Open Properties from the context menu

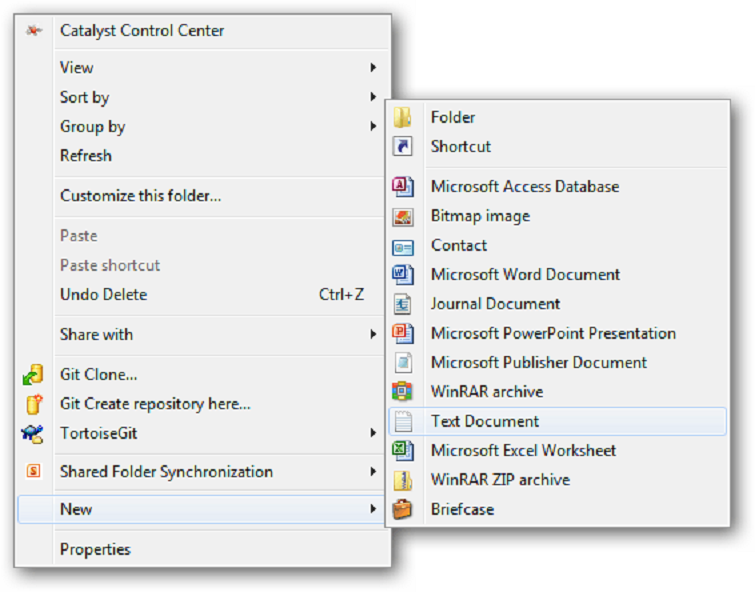(95, 549)
